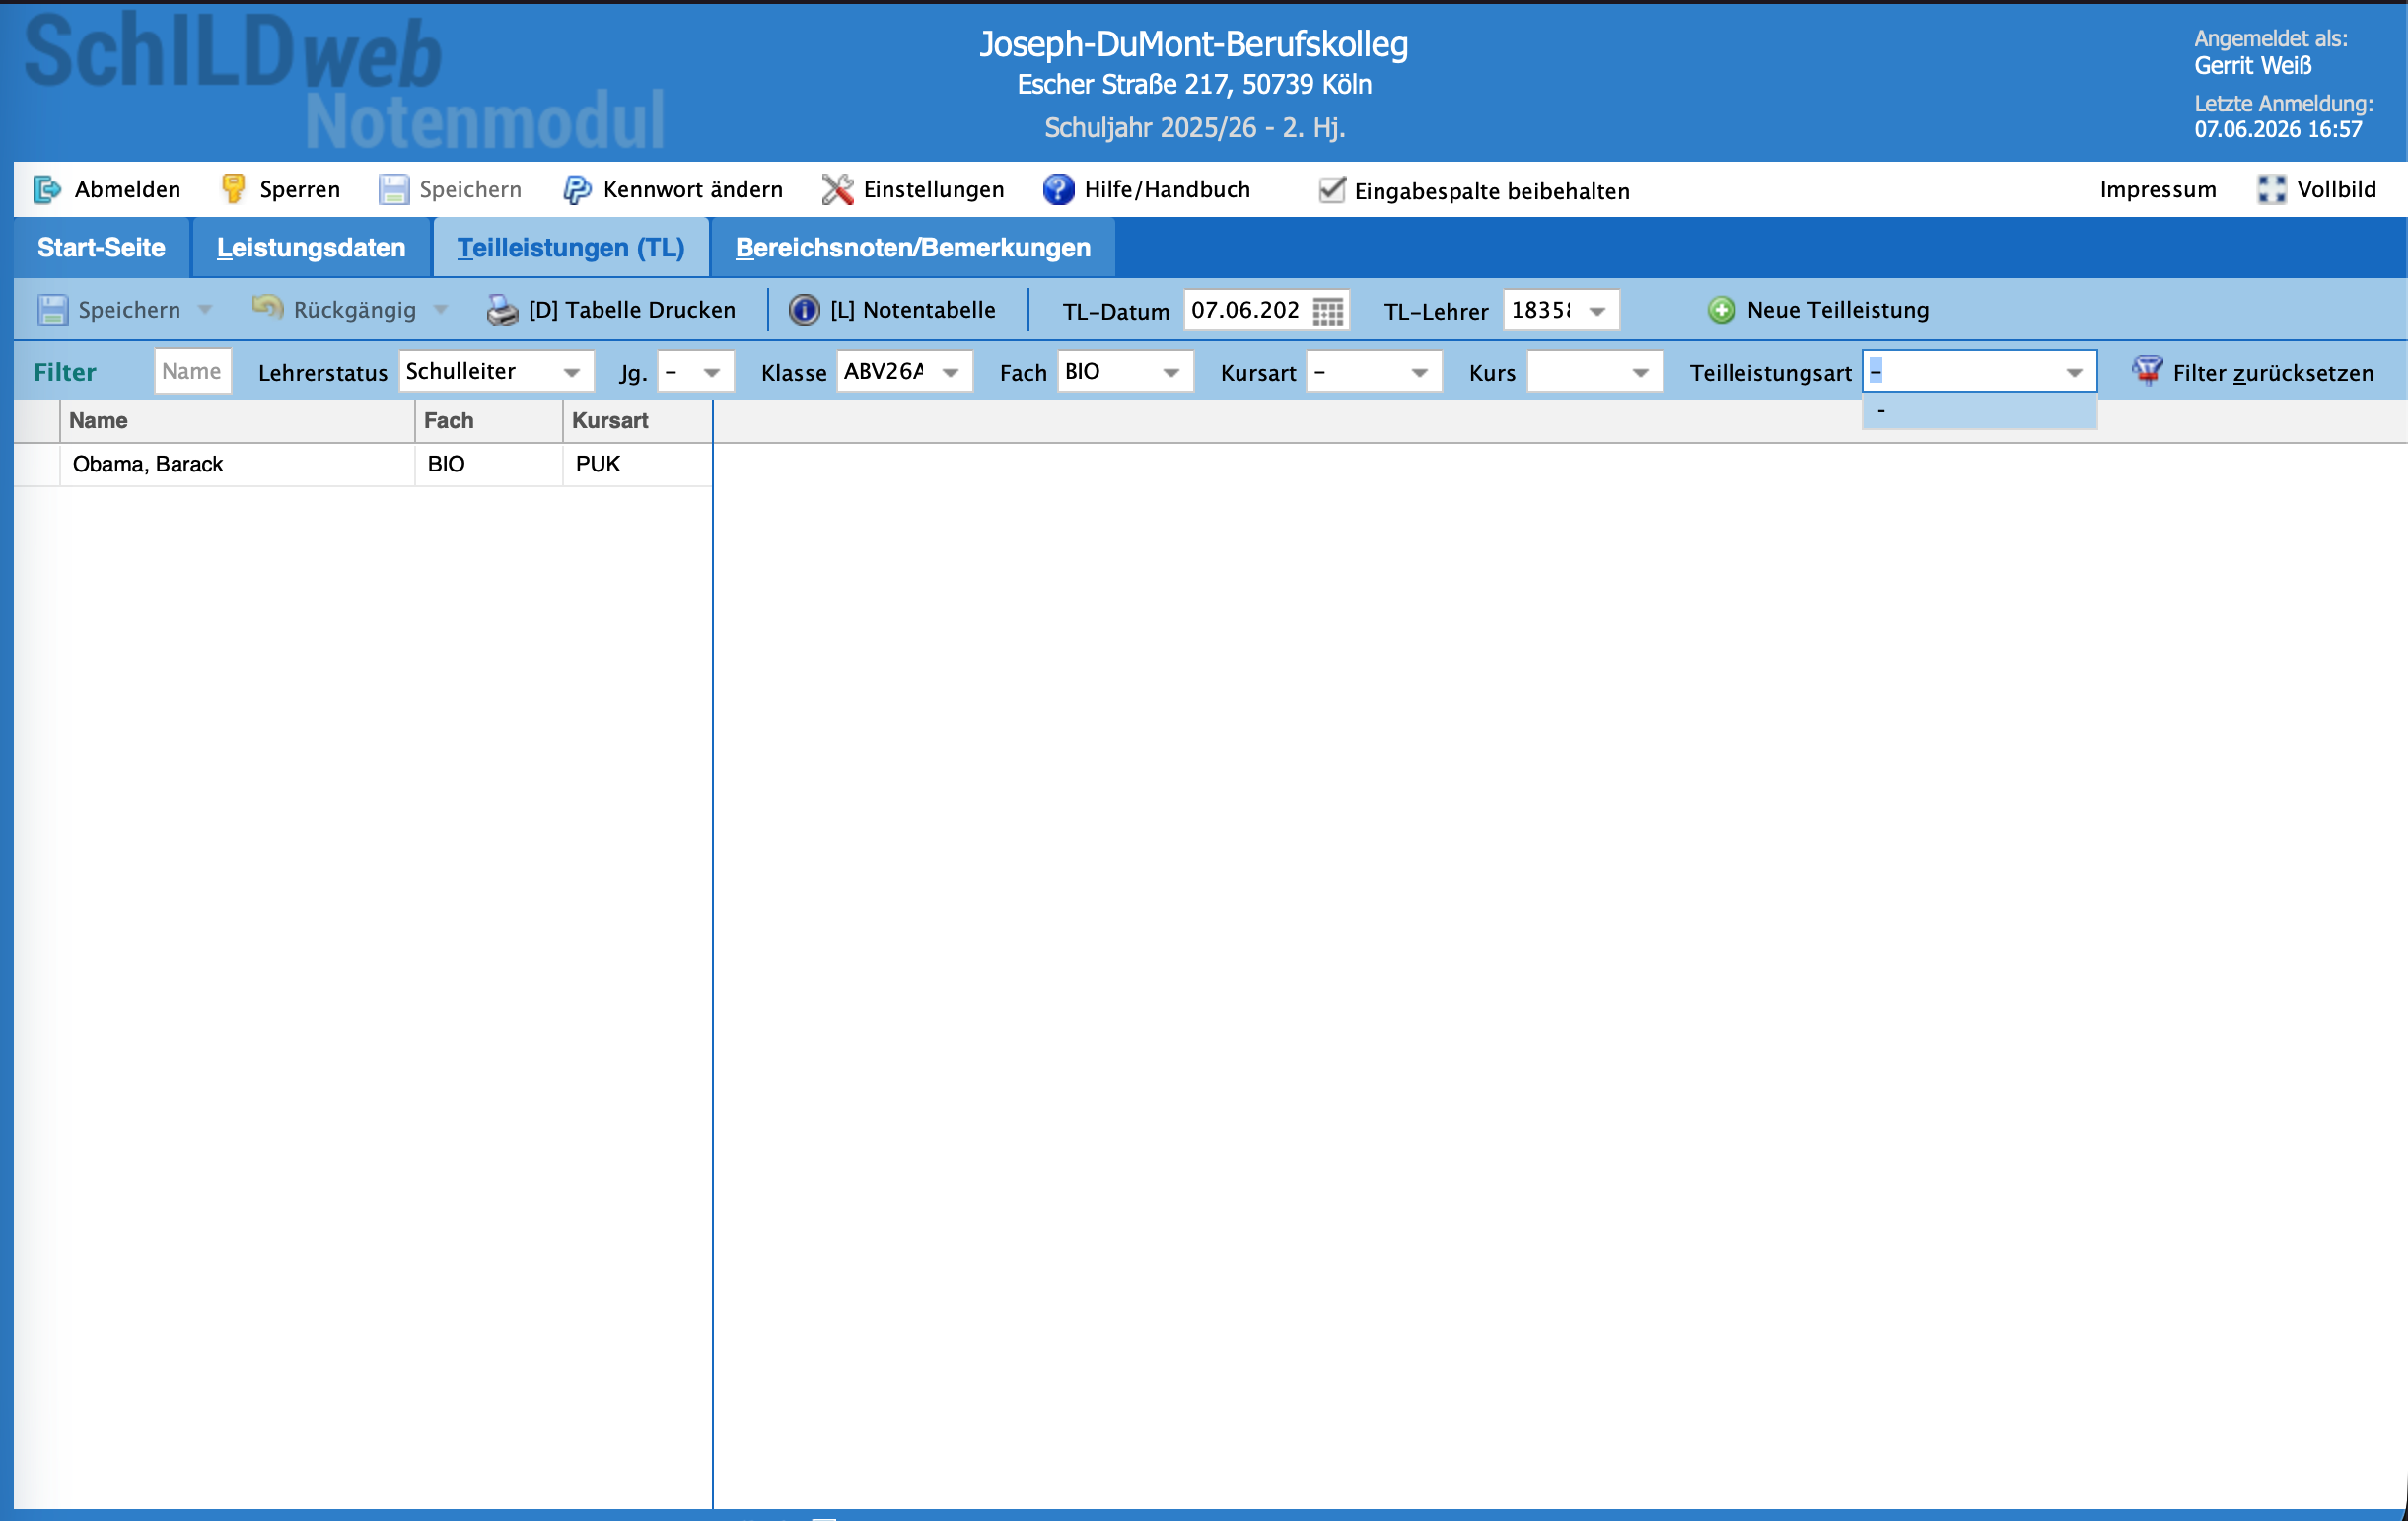Click the Notentabelle info icon
The image size is (2408, 1521).
804,310
